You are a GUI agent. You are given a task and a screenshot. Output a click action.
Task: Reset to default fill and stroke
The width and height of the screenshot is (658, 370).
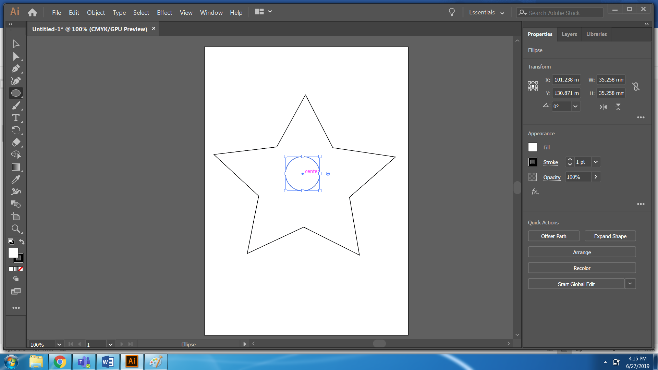pos(11,242)
